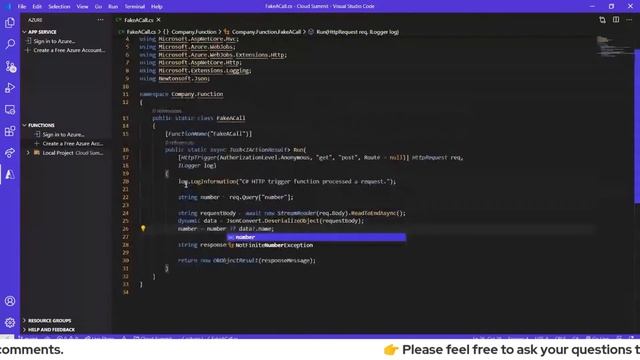Open the Live Share view icon
The height and width of the screenshot is (360, 640).
(10, 153)
